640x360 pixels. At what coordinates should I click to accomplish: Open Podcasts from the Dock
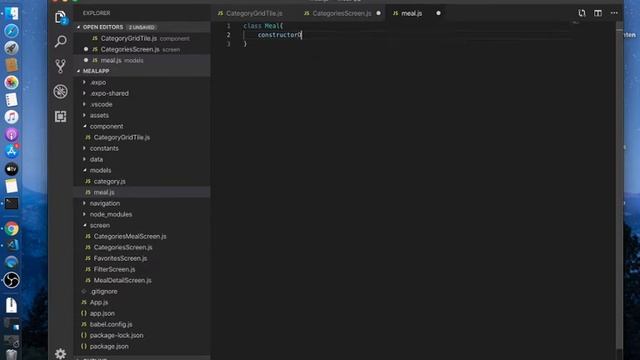point(11,134)
